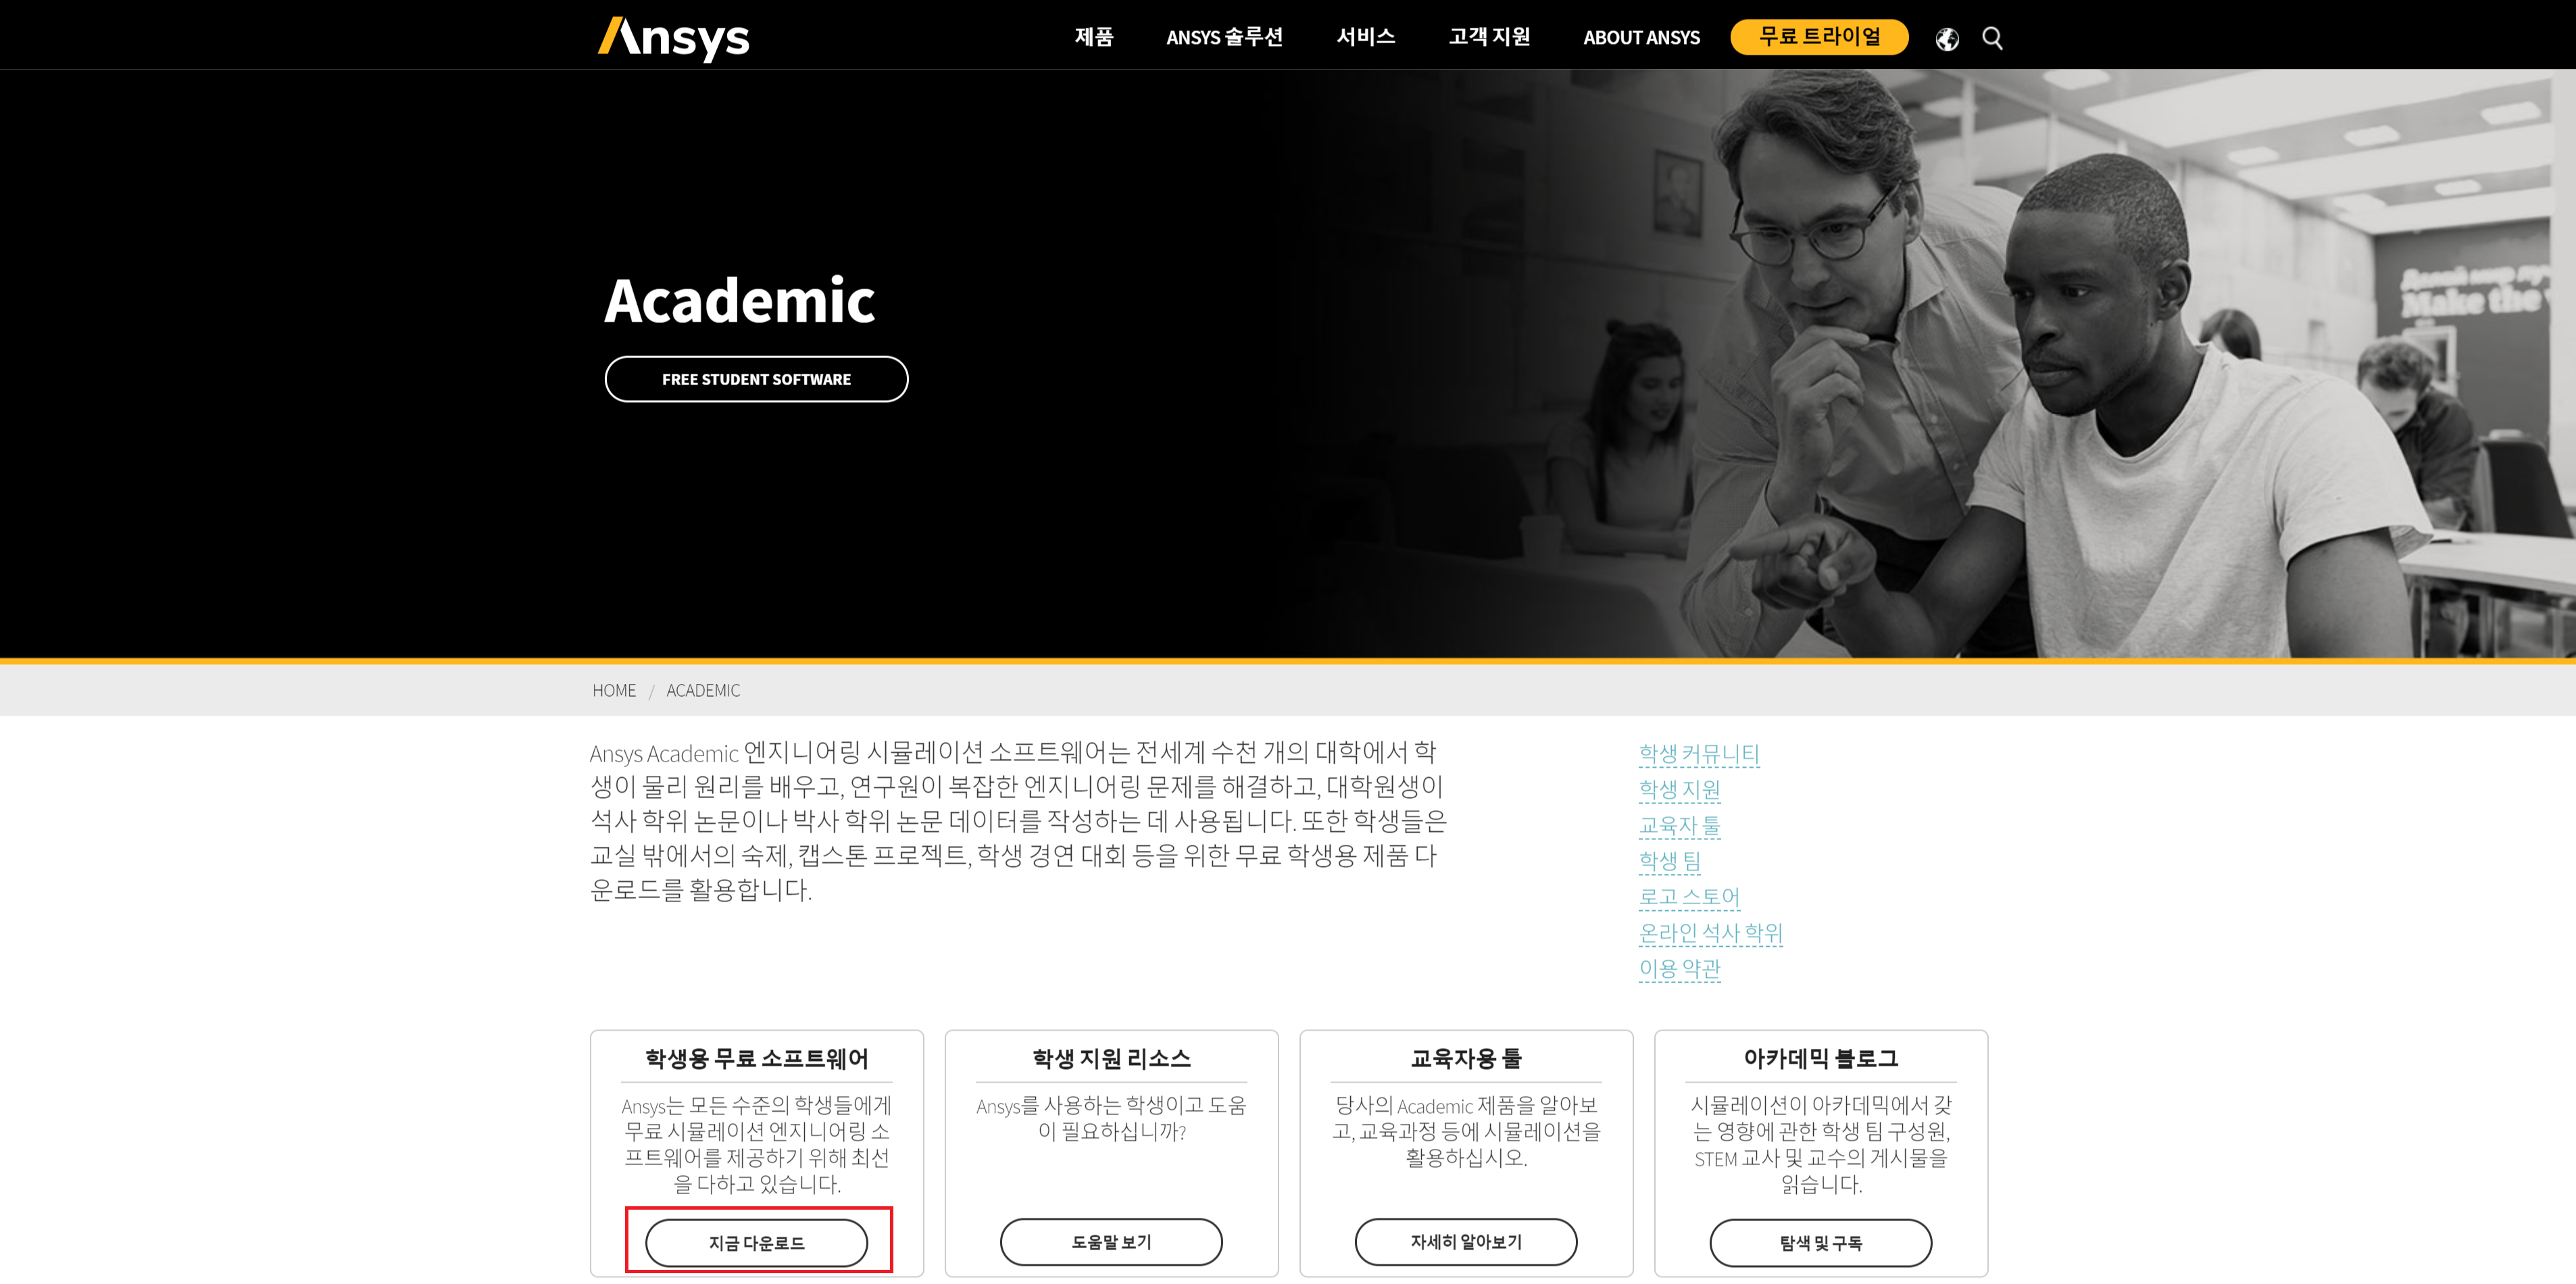The height and width of the screenshot is (1284, 2576).
Task: Go to HOME in the breadcrumb
Action: pyautogui.click(x=613, y=690)
